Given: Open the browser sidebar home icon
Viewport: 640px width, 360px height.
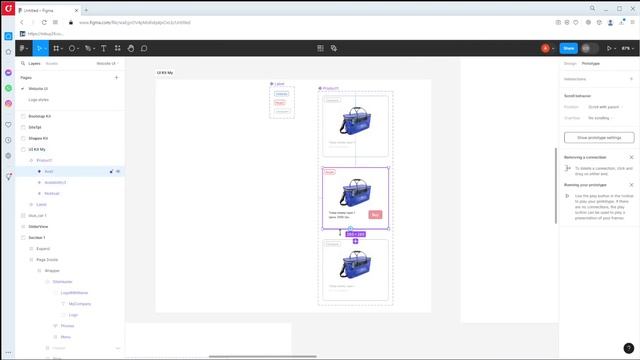Looking at the screenshot, I should click(8, 36).
